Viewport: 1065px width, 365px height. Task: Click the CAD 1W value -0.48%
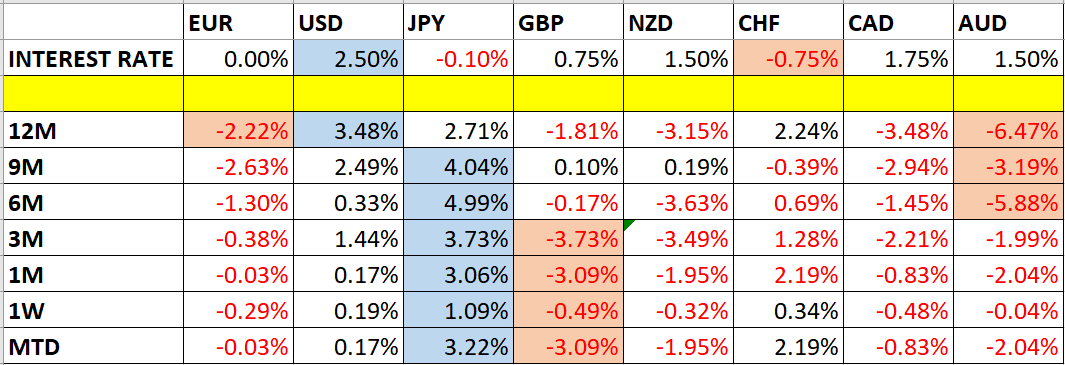899,311
